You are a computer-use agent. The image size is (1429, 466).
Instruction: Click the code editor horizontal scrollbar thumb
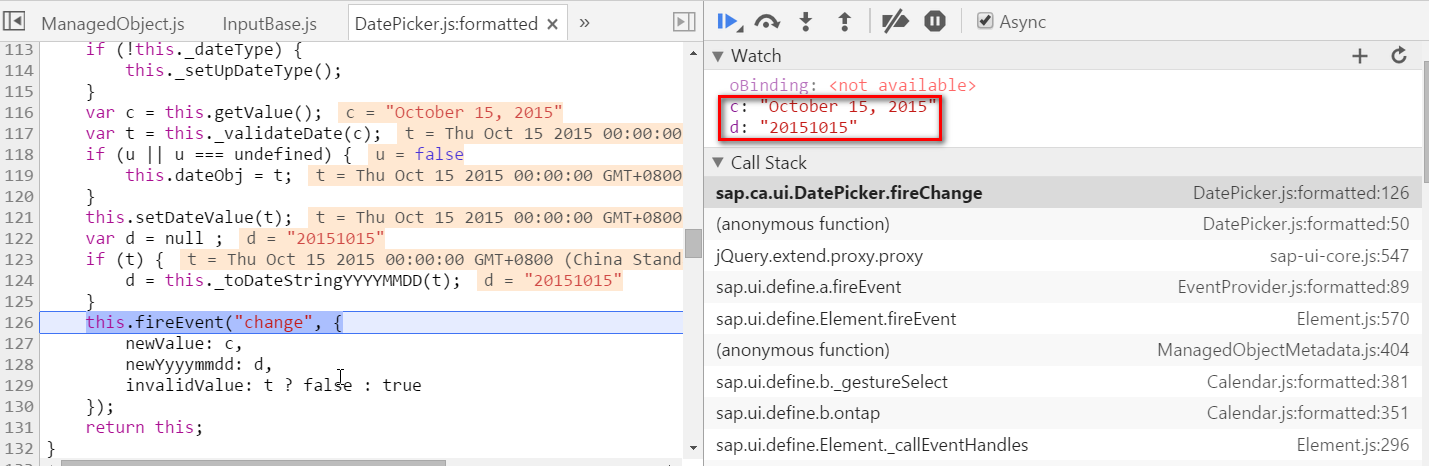click(253, 462)
